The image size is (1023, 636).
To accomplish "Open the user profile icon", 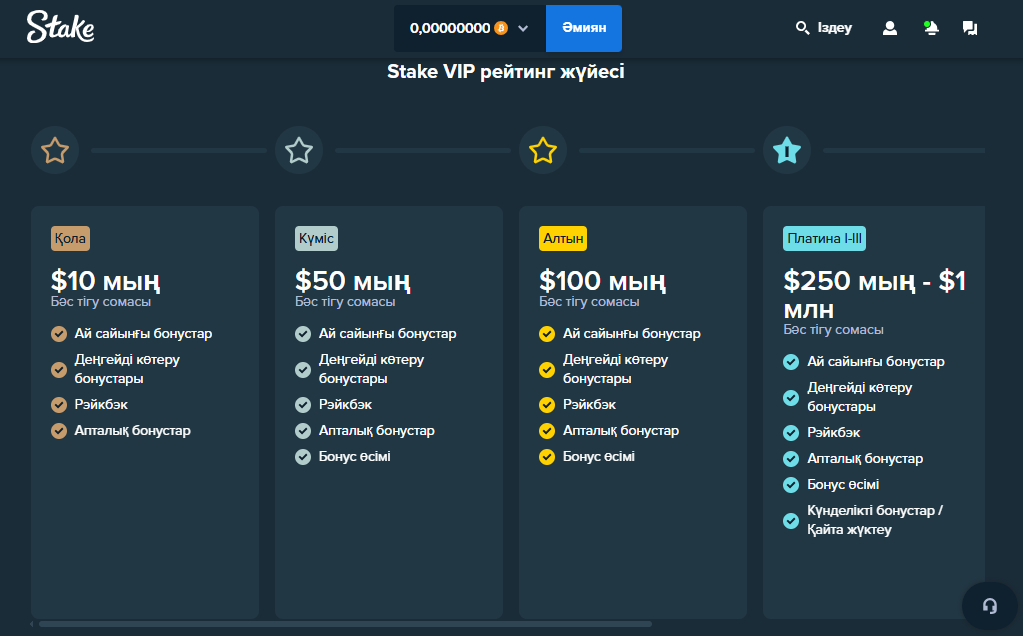I will click(889, 28).
